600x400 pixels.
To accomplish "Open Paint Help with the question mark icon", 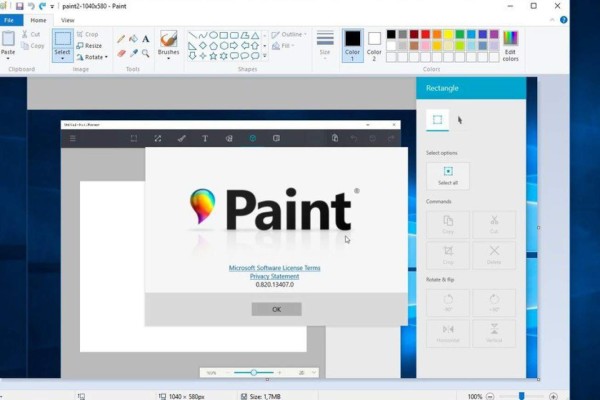I will (x=564, y=20).
